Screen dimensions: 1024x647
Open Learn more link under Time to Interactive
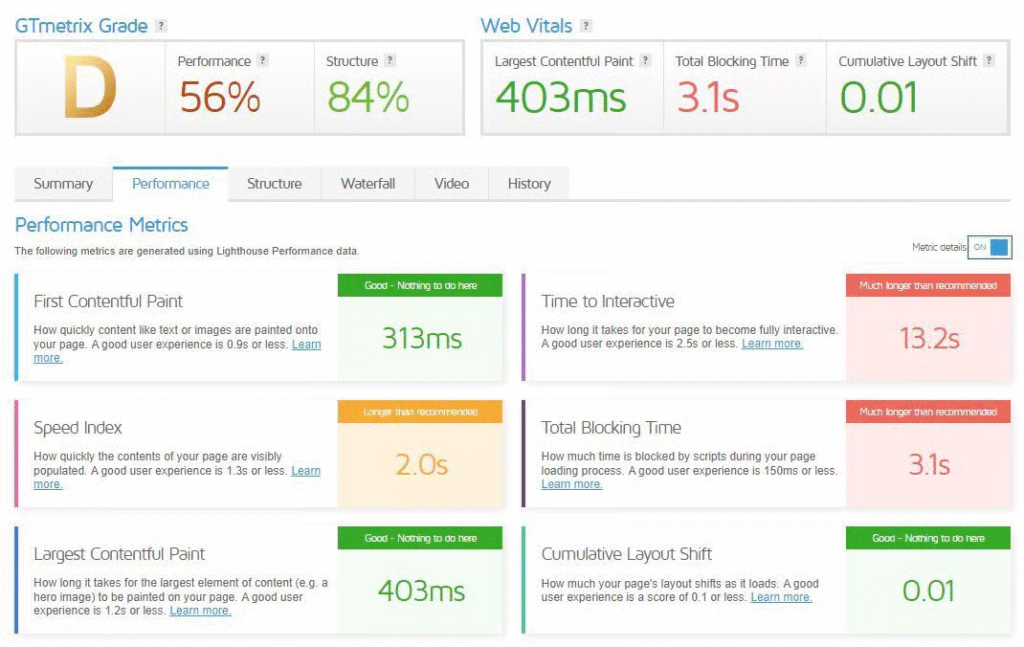(x=772, y=344)
